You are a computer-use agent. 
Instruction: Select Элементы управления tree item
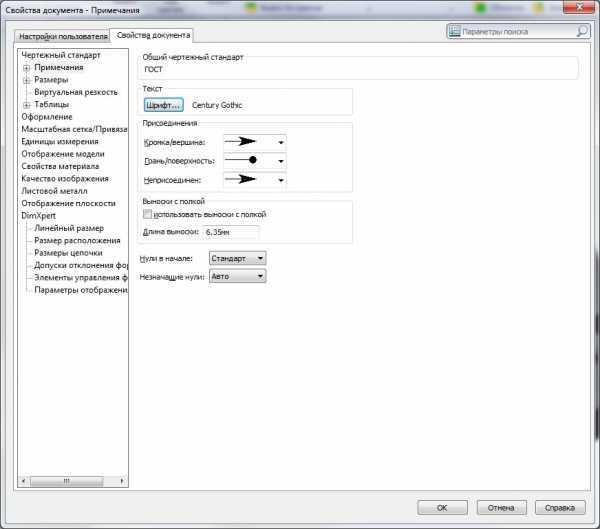81,277
